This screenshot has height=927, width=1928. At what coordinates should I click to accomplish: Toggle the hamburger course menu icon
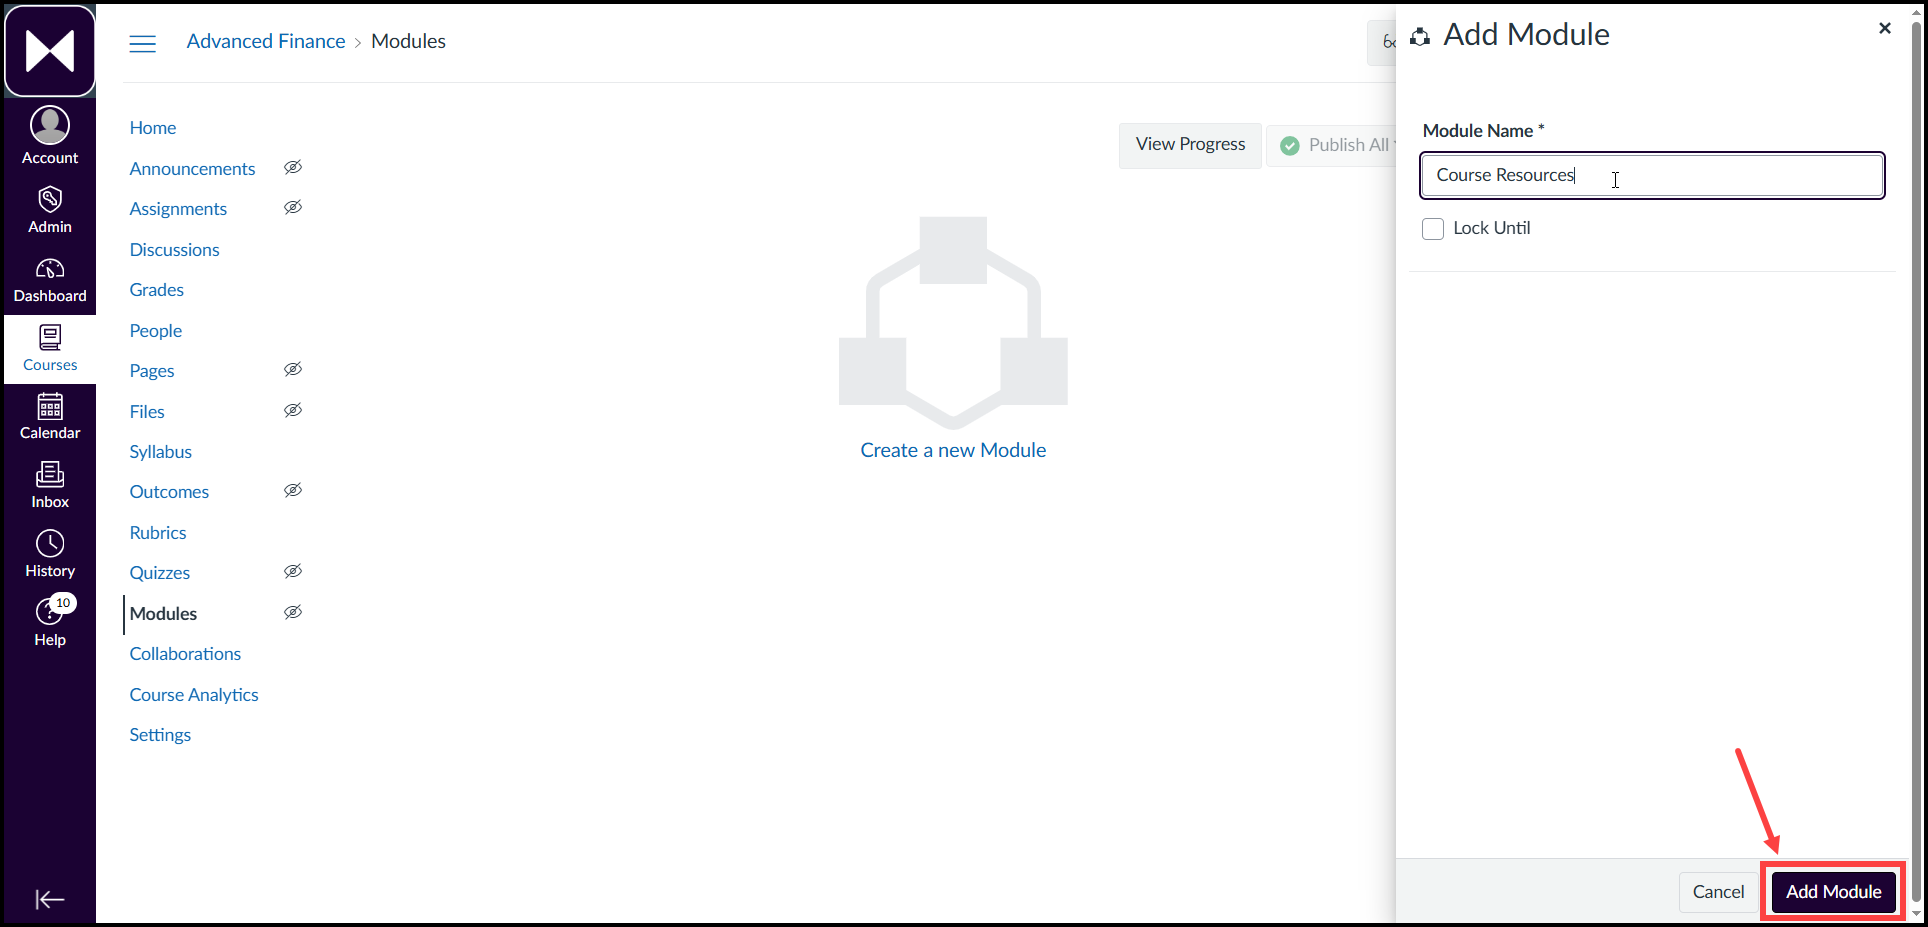pos(143,43)
